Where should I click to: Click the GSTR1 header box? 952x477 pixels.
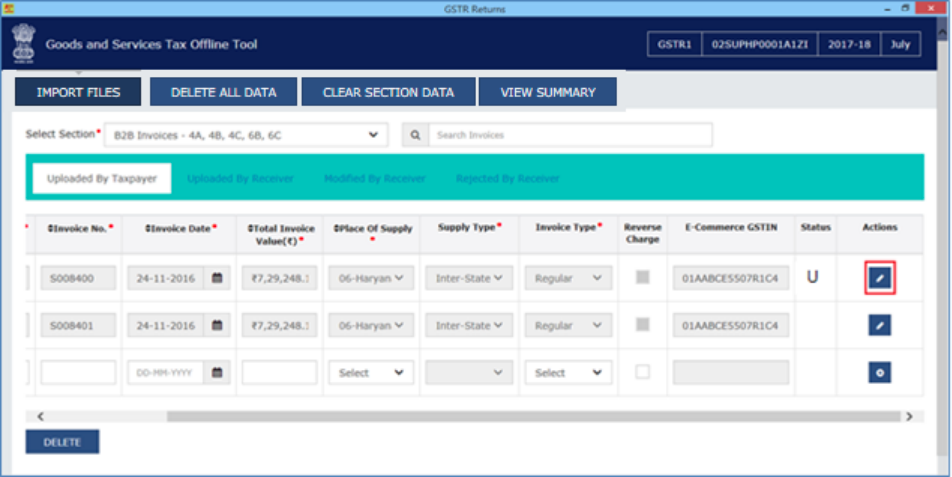coord(675,44)
